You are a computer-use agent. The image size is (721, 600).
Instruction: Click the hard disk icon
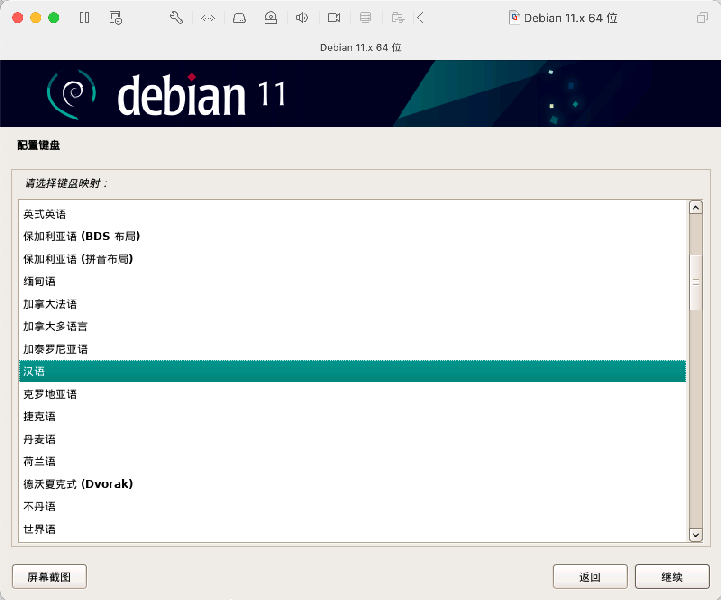[x=239, y=18]
